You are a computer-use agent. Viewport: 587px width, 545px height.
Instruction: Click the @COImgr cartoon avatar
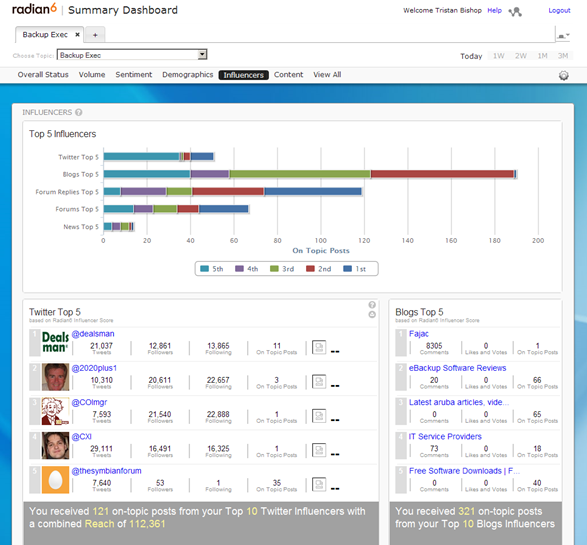coord(55,411)
